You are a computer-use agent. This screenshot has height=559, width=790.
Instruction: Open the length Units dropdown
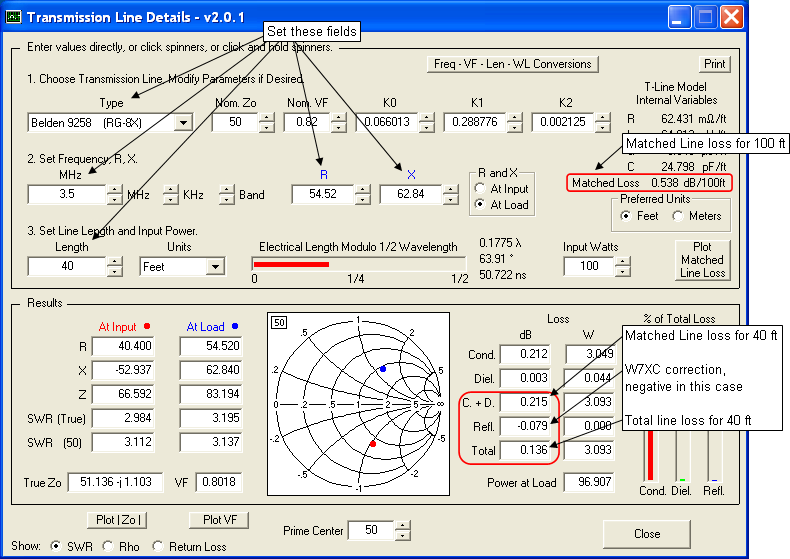click(x=214, y=267)
